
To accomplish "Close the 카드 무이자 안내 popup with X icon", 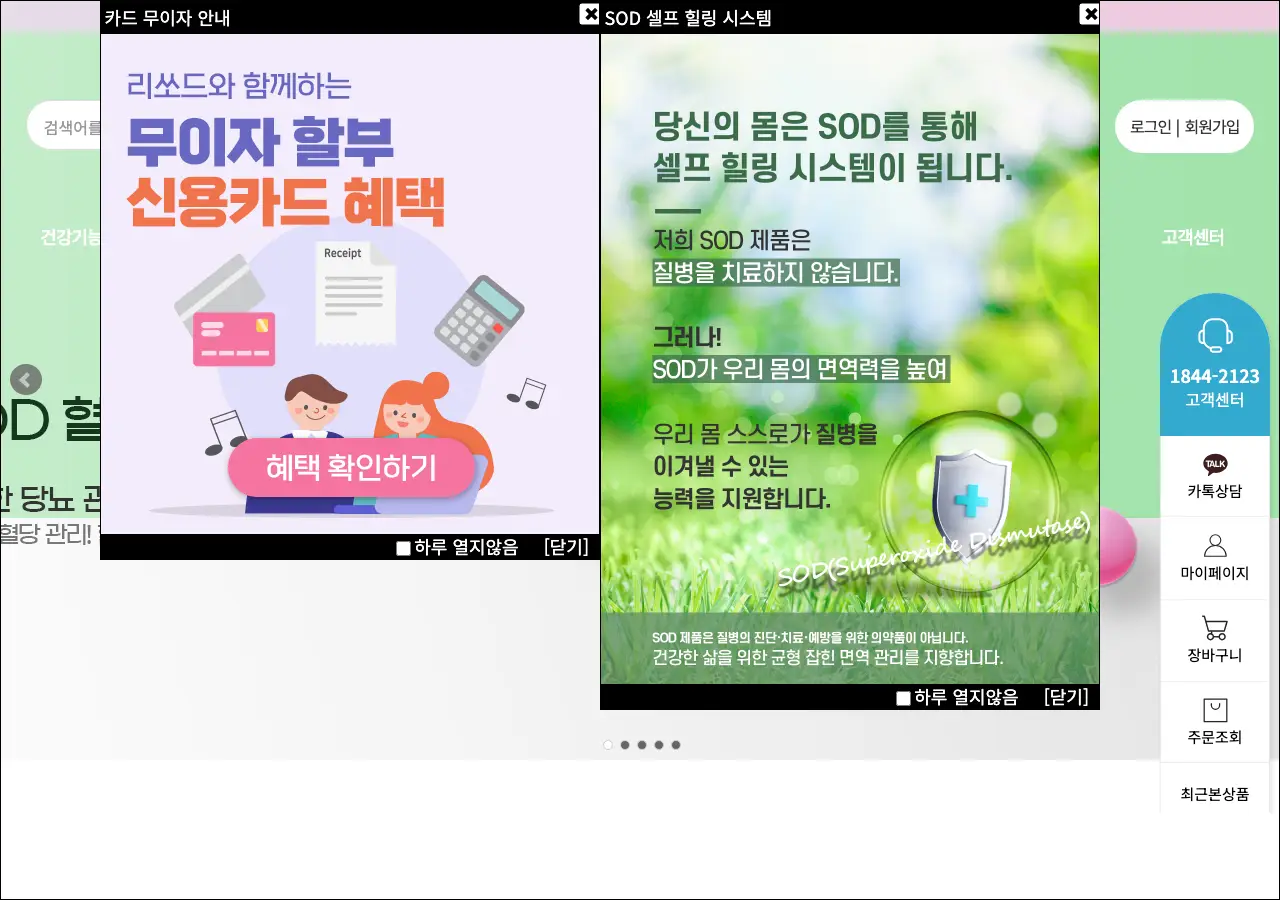I will tap(589, 14).
